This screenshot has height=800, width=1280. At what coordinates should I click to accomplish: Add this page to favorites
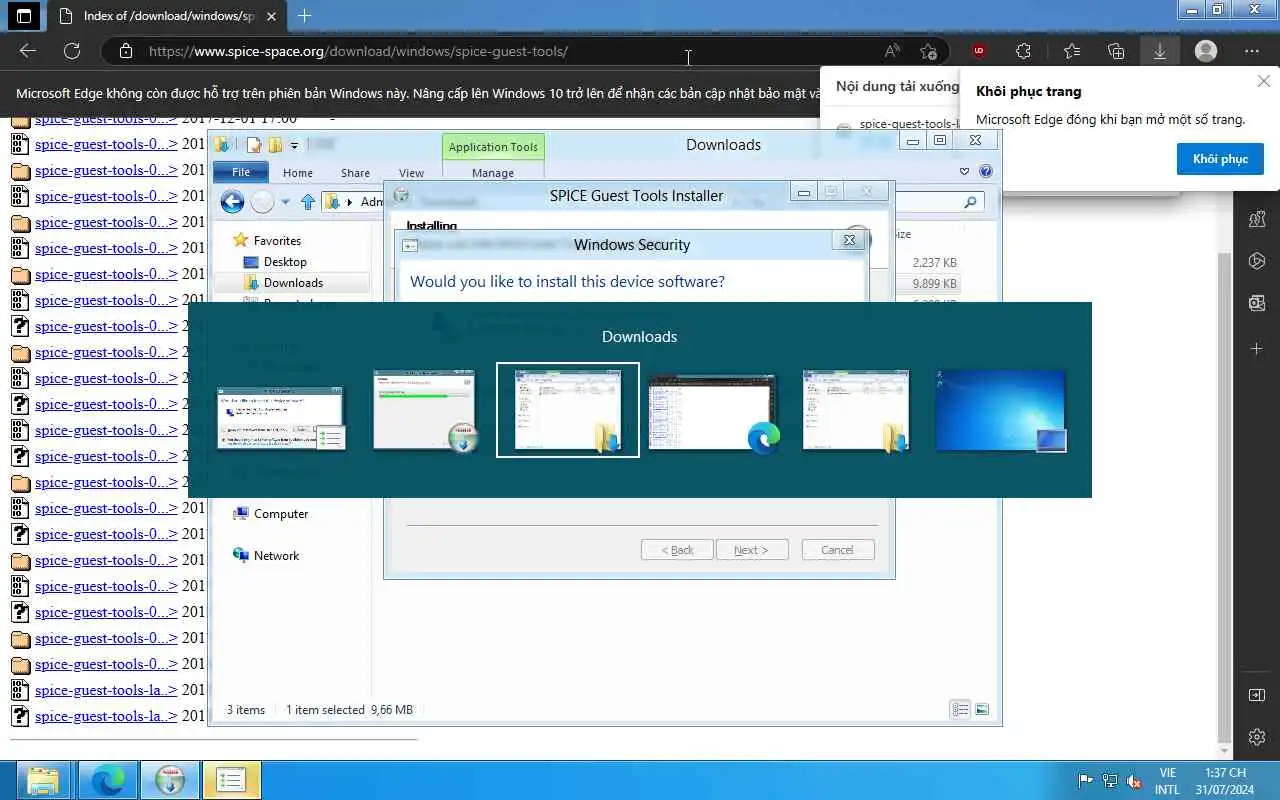coord(929,51)
